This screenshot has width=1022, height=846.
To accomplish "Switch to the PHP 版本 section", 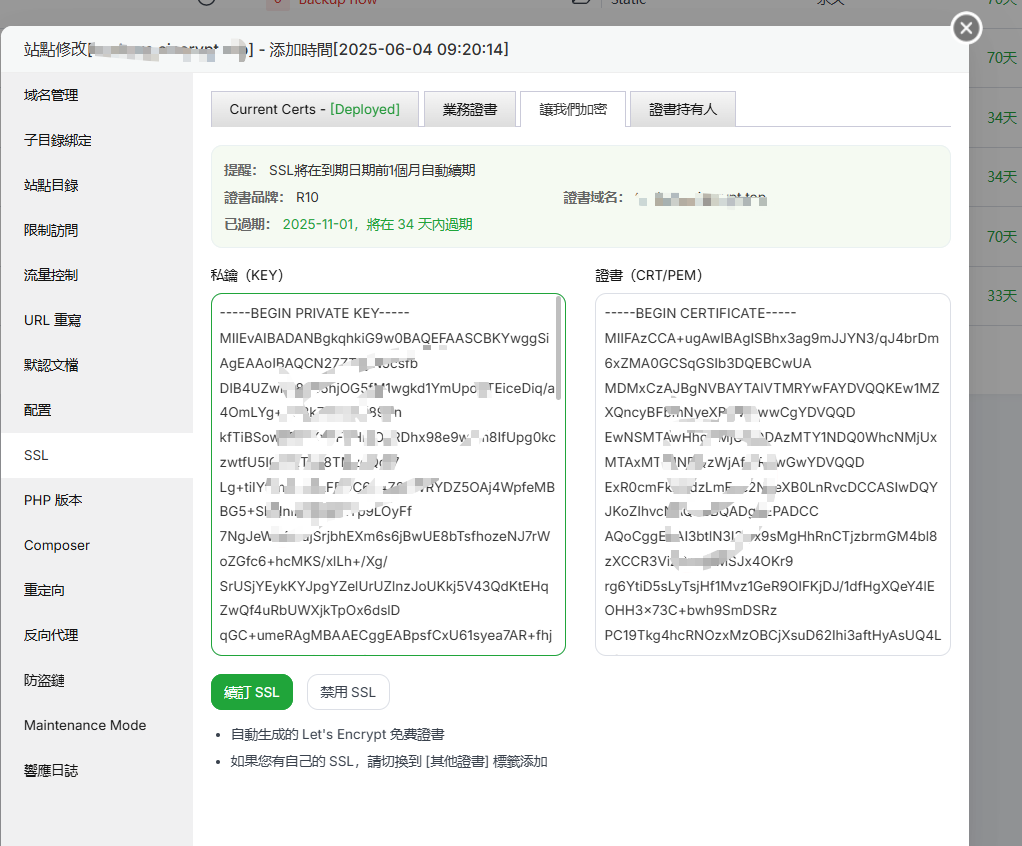I will (53, 501).
